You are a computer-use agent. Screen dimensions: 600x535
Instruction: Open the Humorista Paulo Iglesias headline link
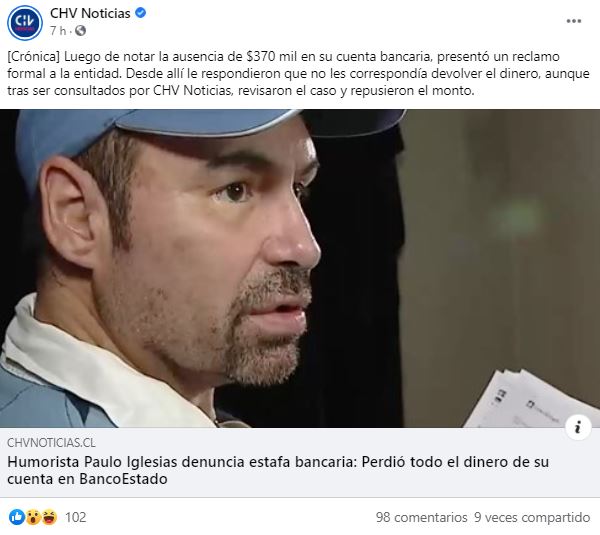pos(278,470)
